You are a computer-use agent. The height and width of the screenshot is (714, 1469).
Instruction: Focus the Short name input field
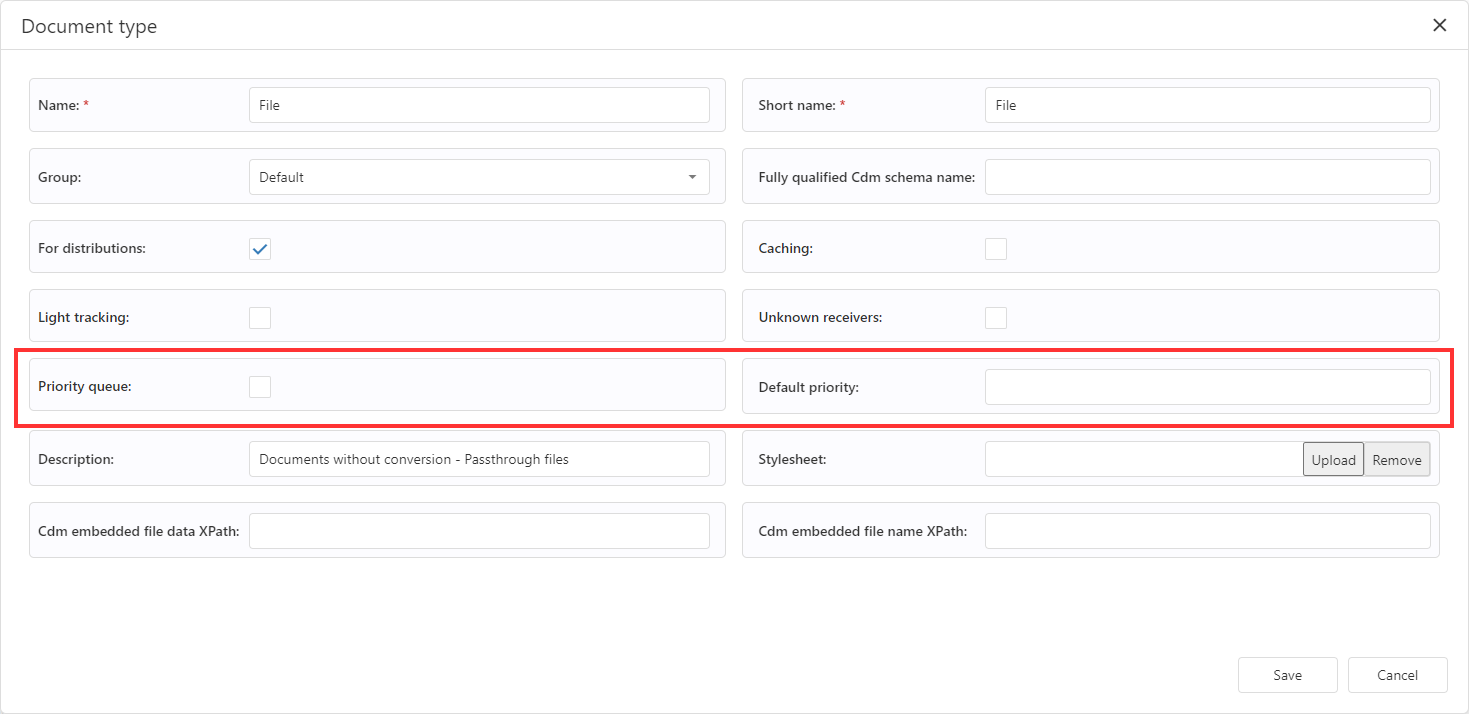point(1207,105)
